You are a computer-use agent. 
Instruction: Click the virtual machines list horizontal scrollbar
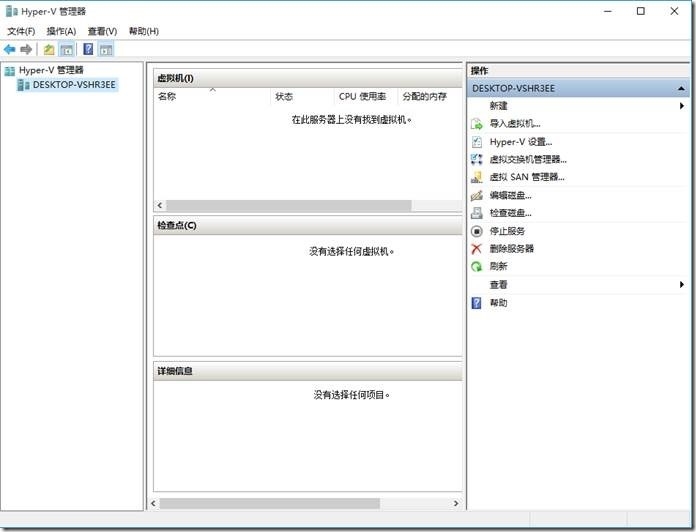click(x=289, y=205)
